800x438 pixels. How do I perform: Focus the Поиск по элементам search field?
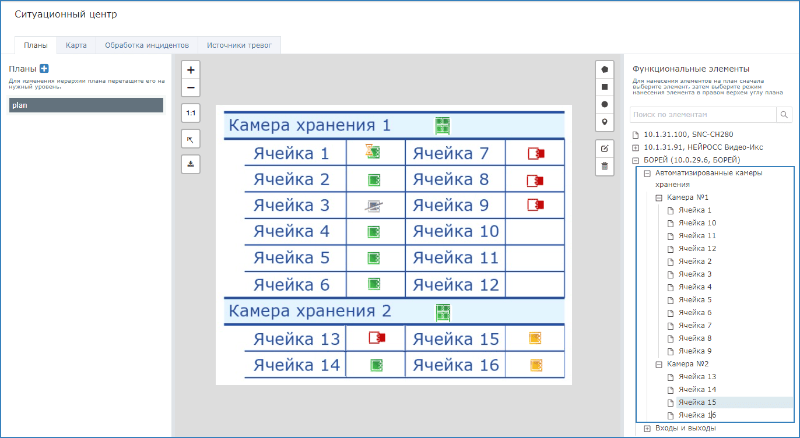(x=703, y=114)
